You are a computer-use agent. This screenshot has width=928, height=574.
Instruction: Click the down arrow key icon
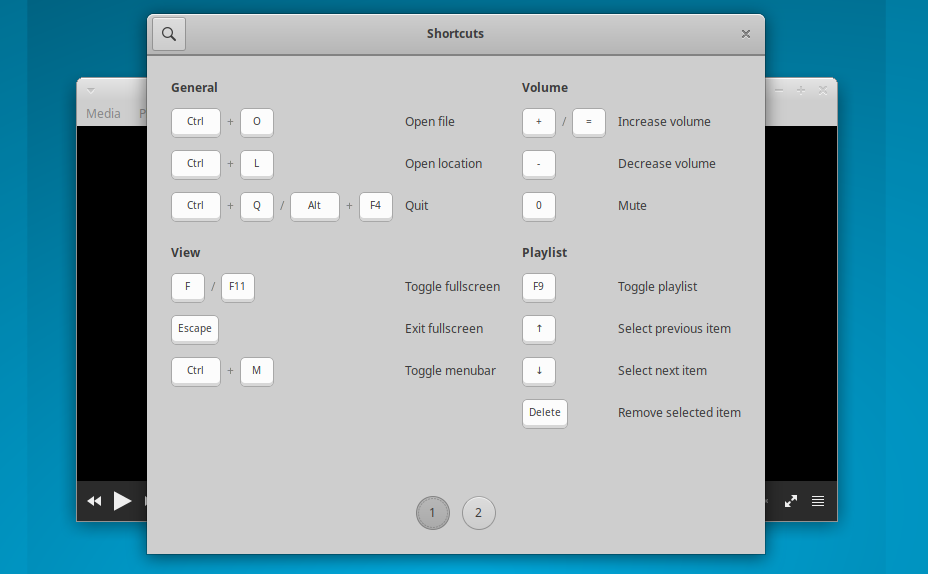tap(539, 371)
